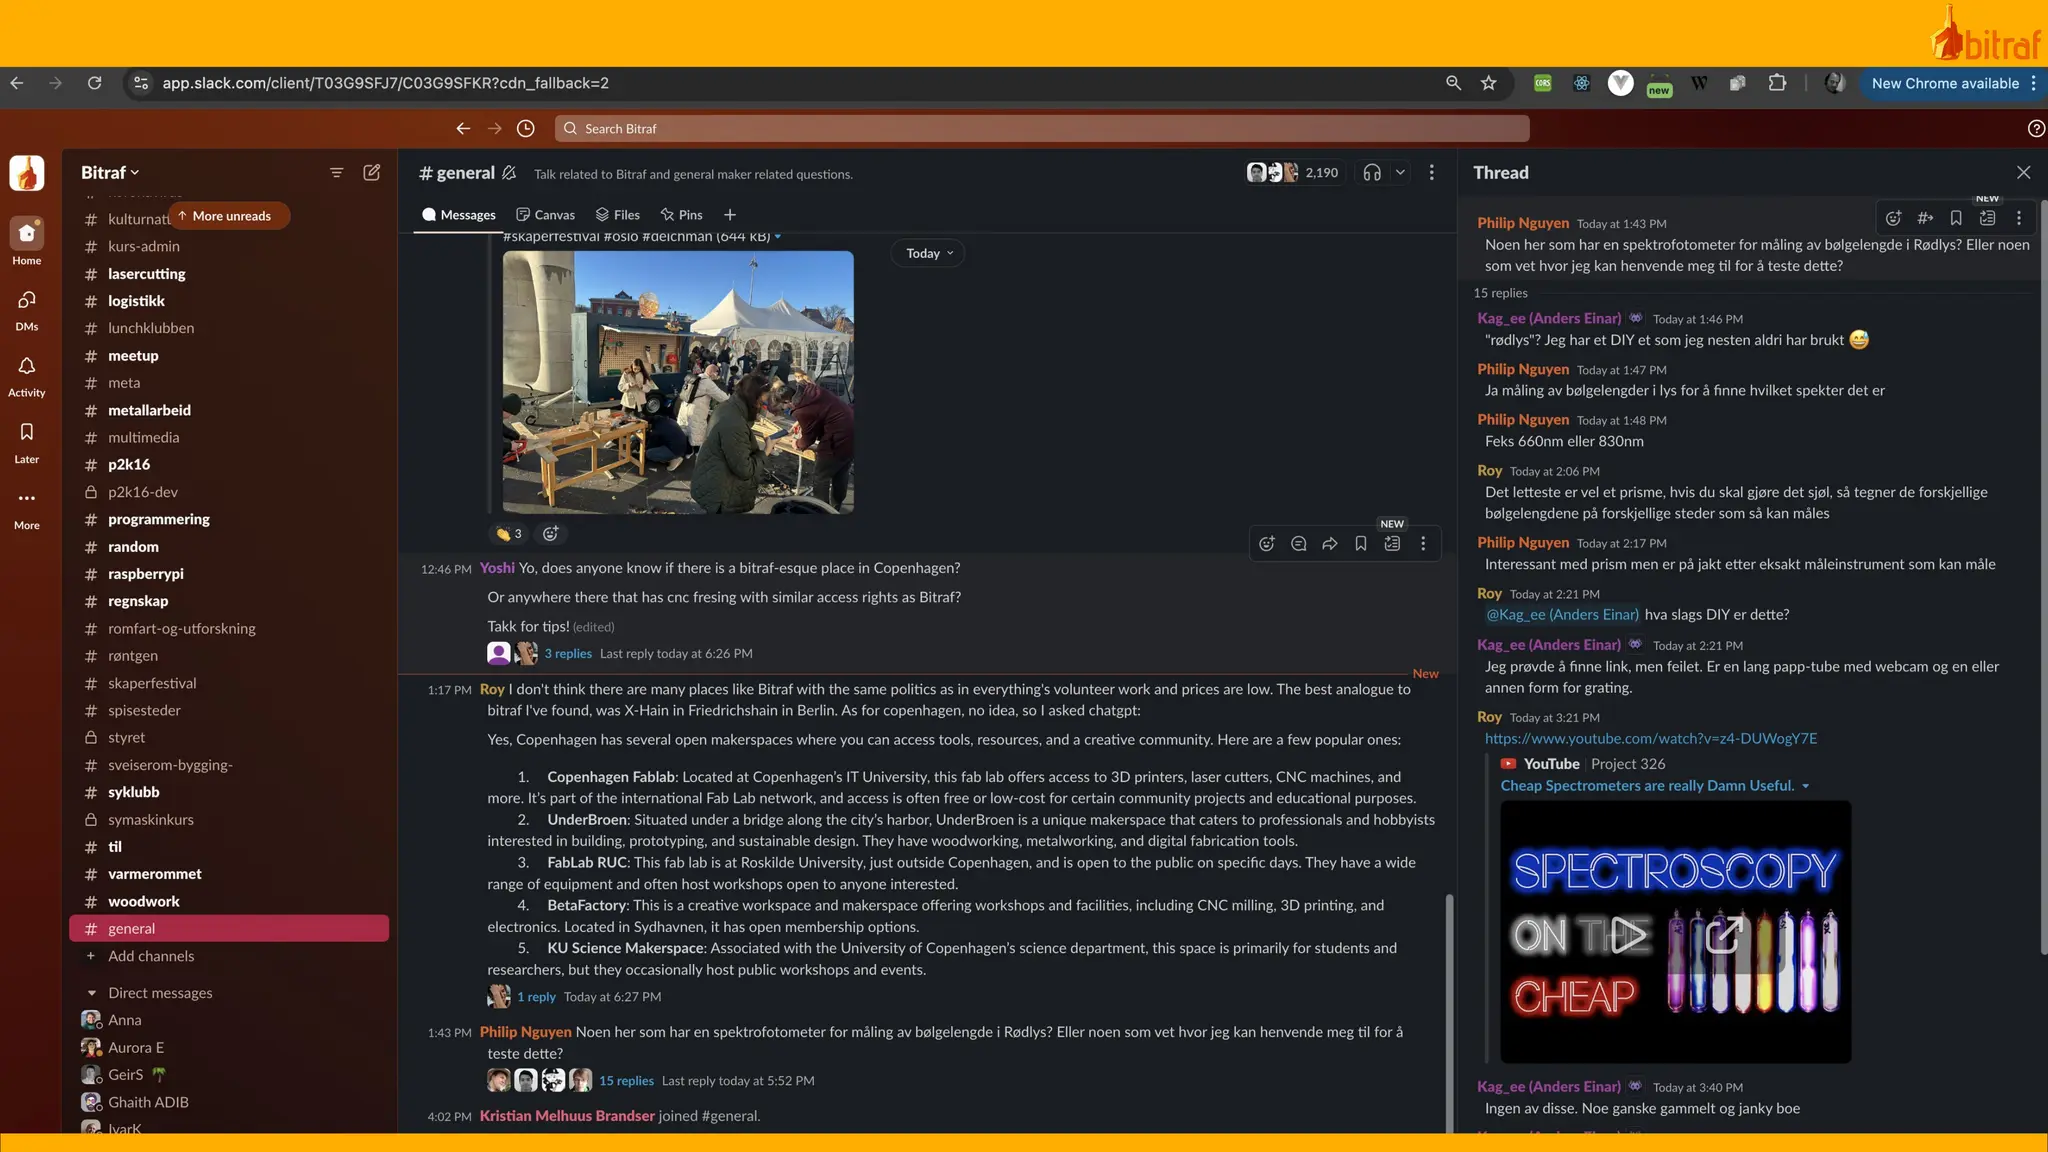Expand the Bitraf workspace menu
2048x1152 pixels.
pos(109,172)
